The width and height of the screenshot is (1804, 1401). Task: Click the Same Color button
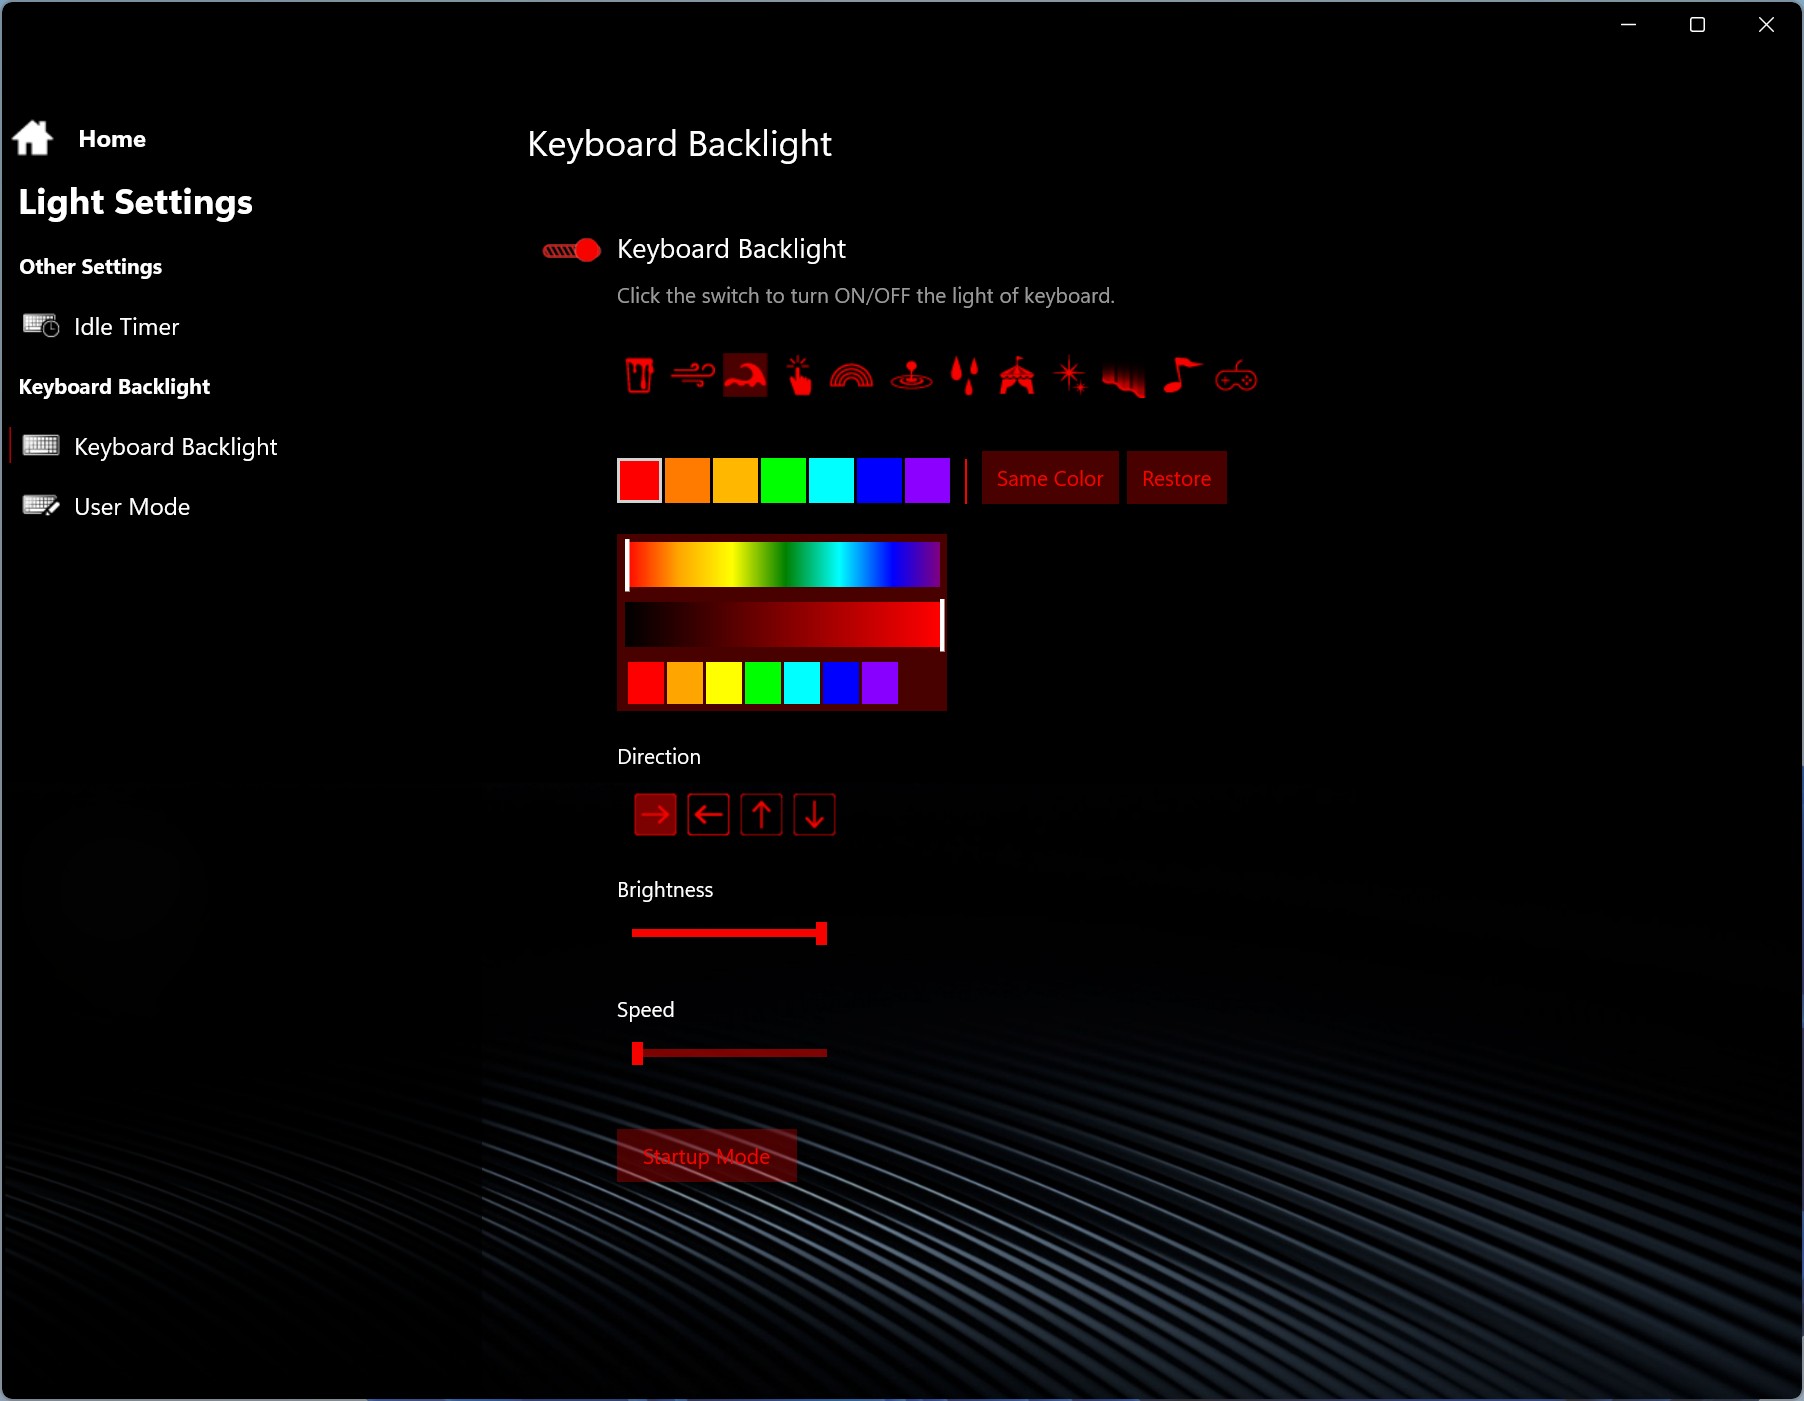click(1050, 478)
